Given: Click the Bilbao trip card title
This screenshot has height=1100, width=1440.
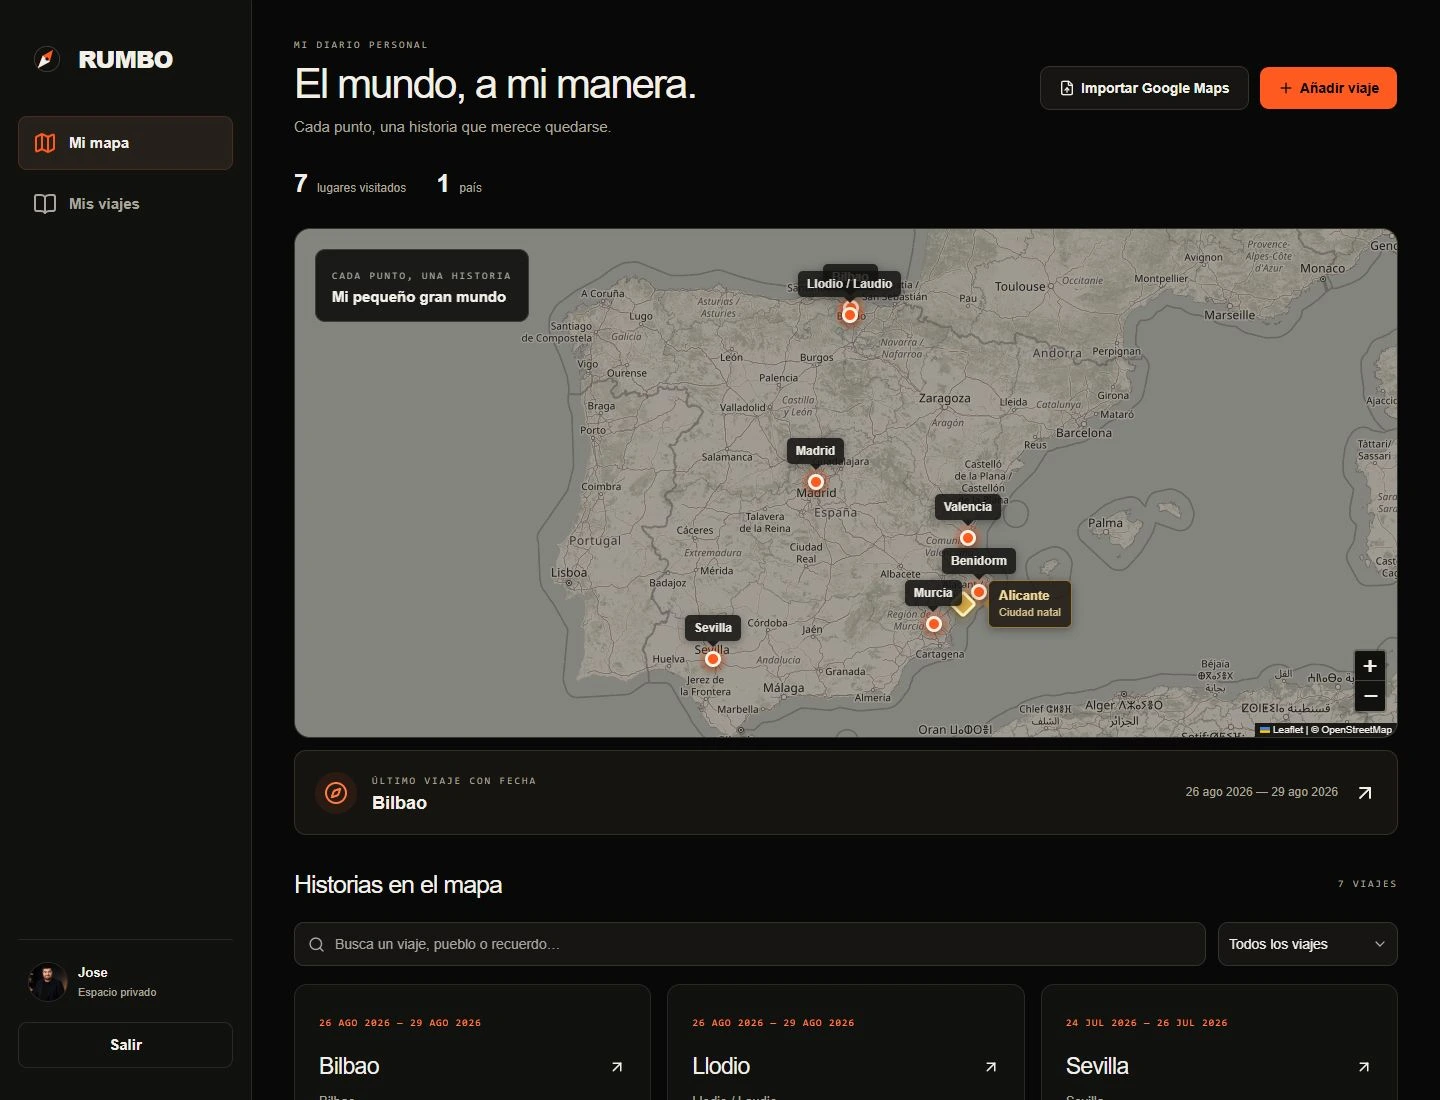Looking at the screenshot, I should [349, 1066].
